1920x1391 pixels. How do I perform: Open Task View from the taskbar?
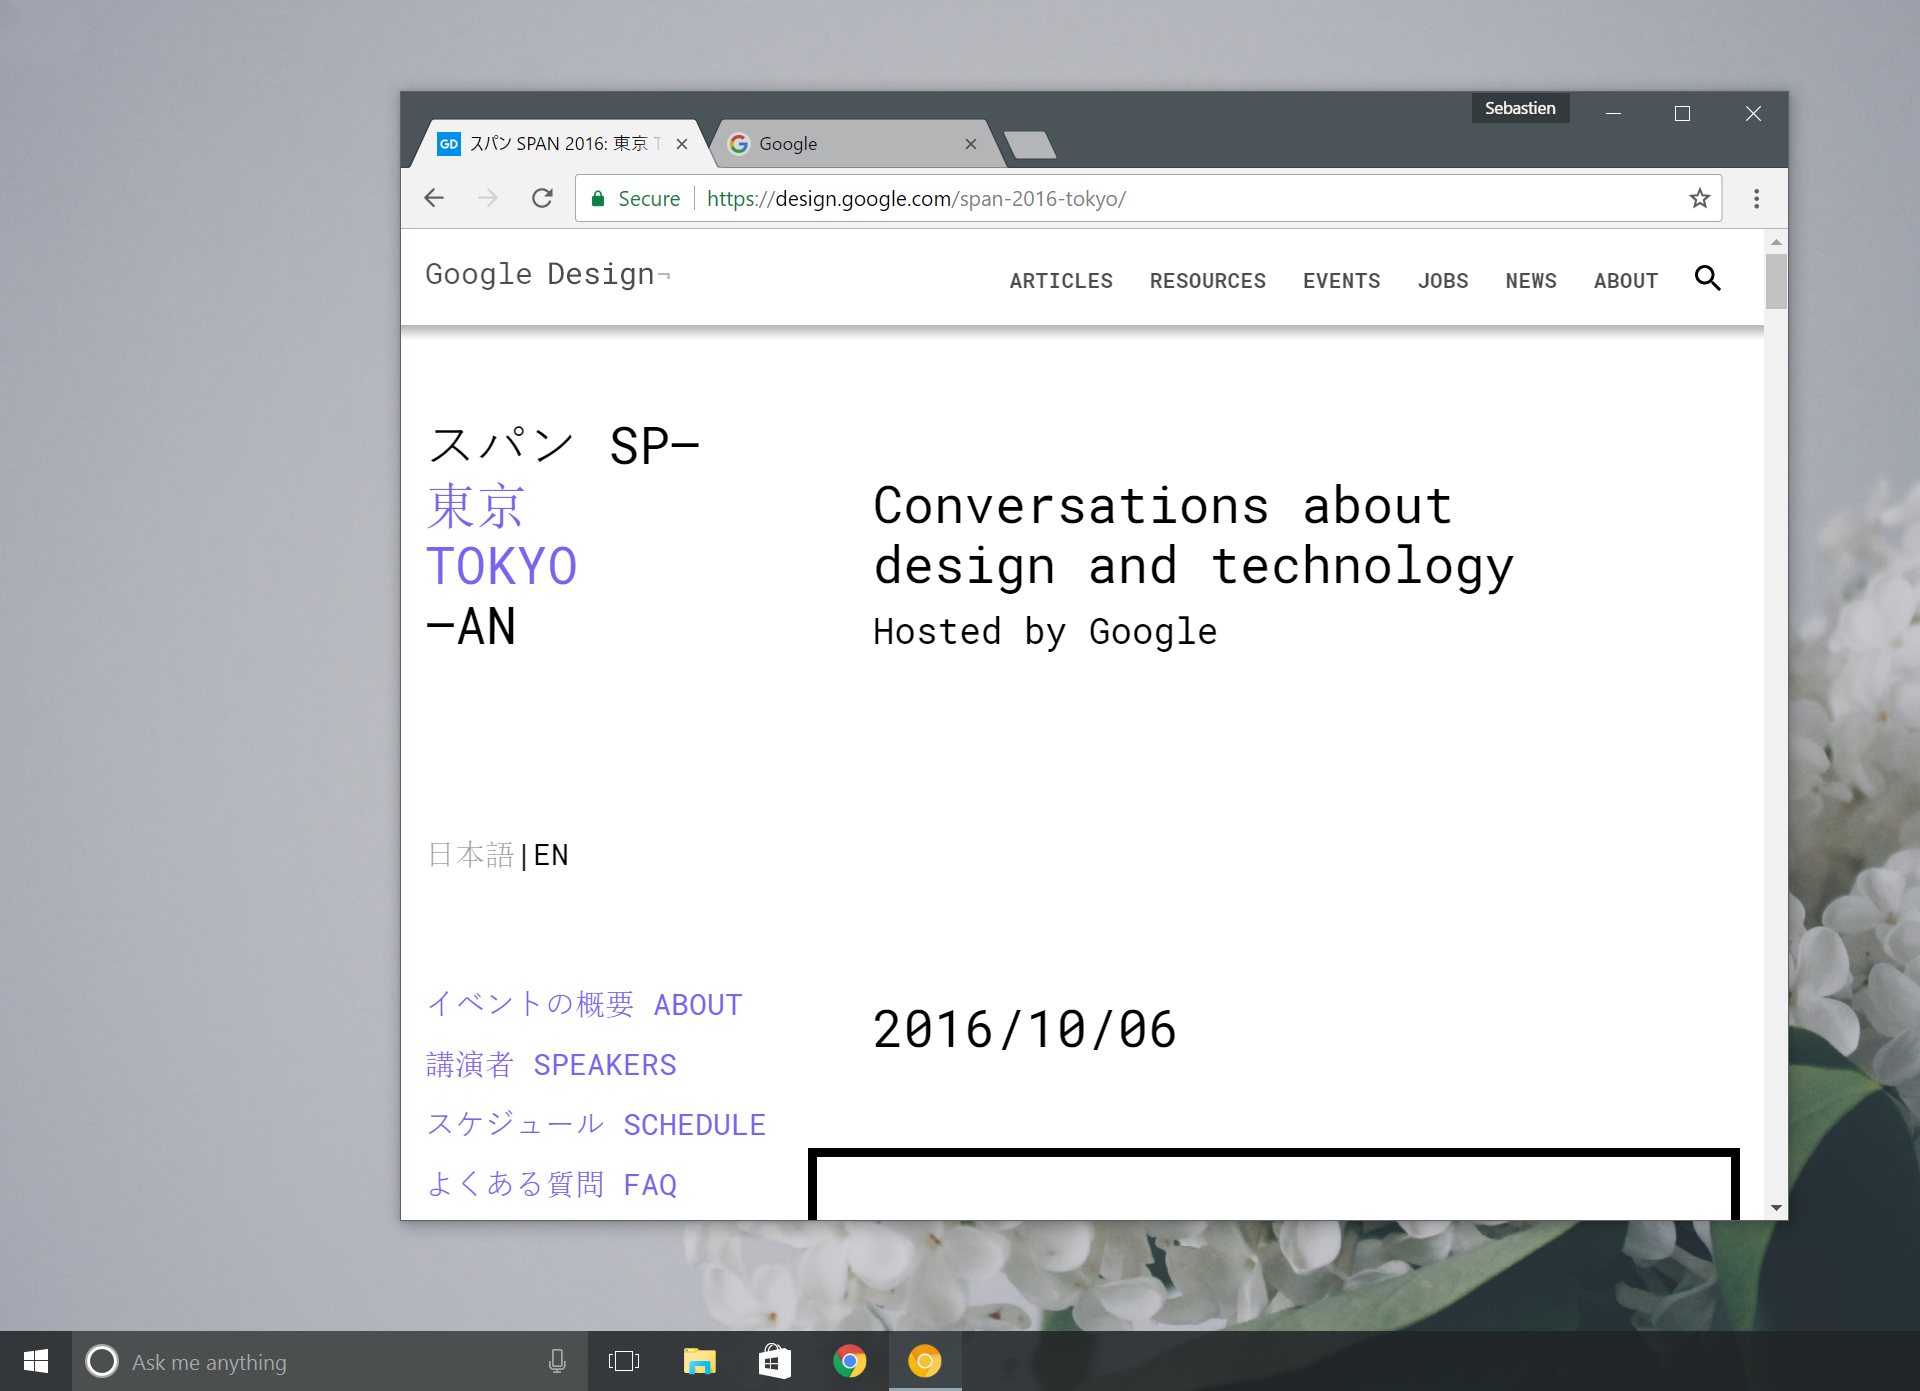click(x=624, y=1361)
